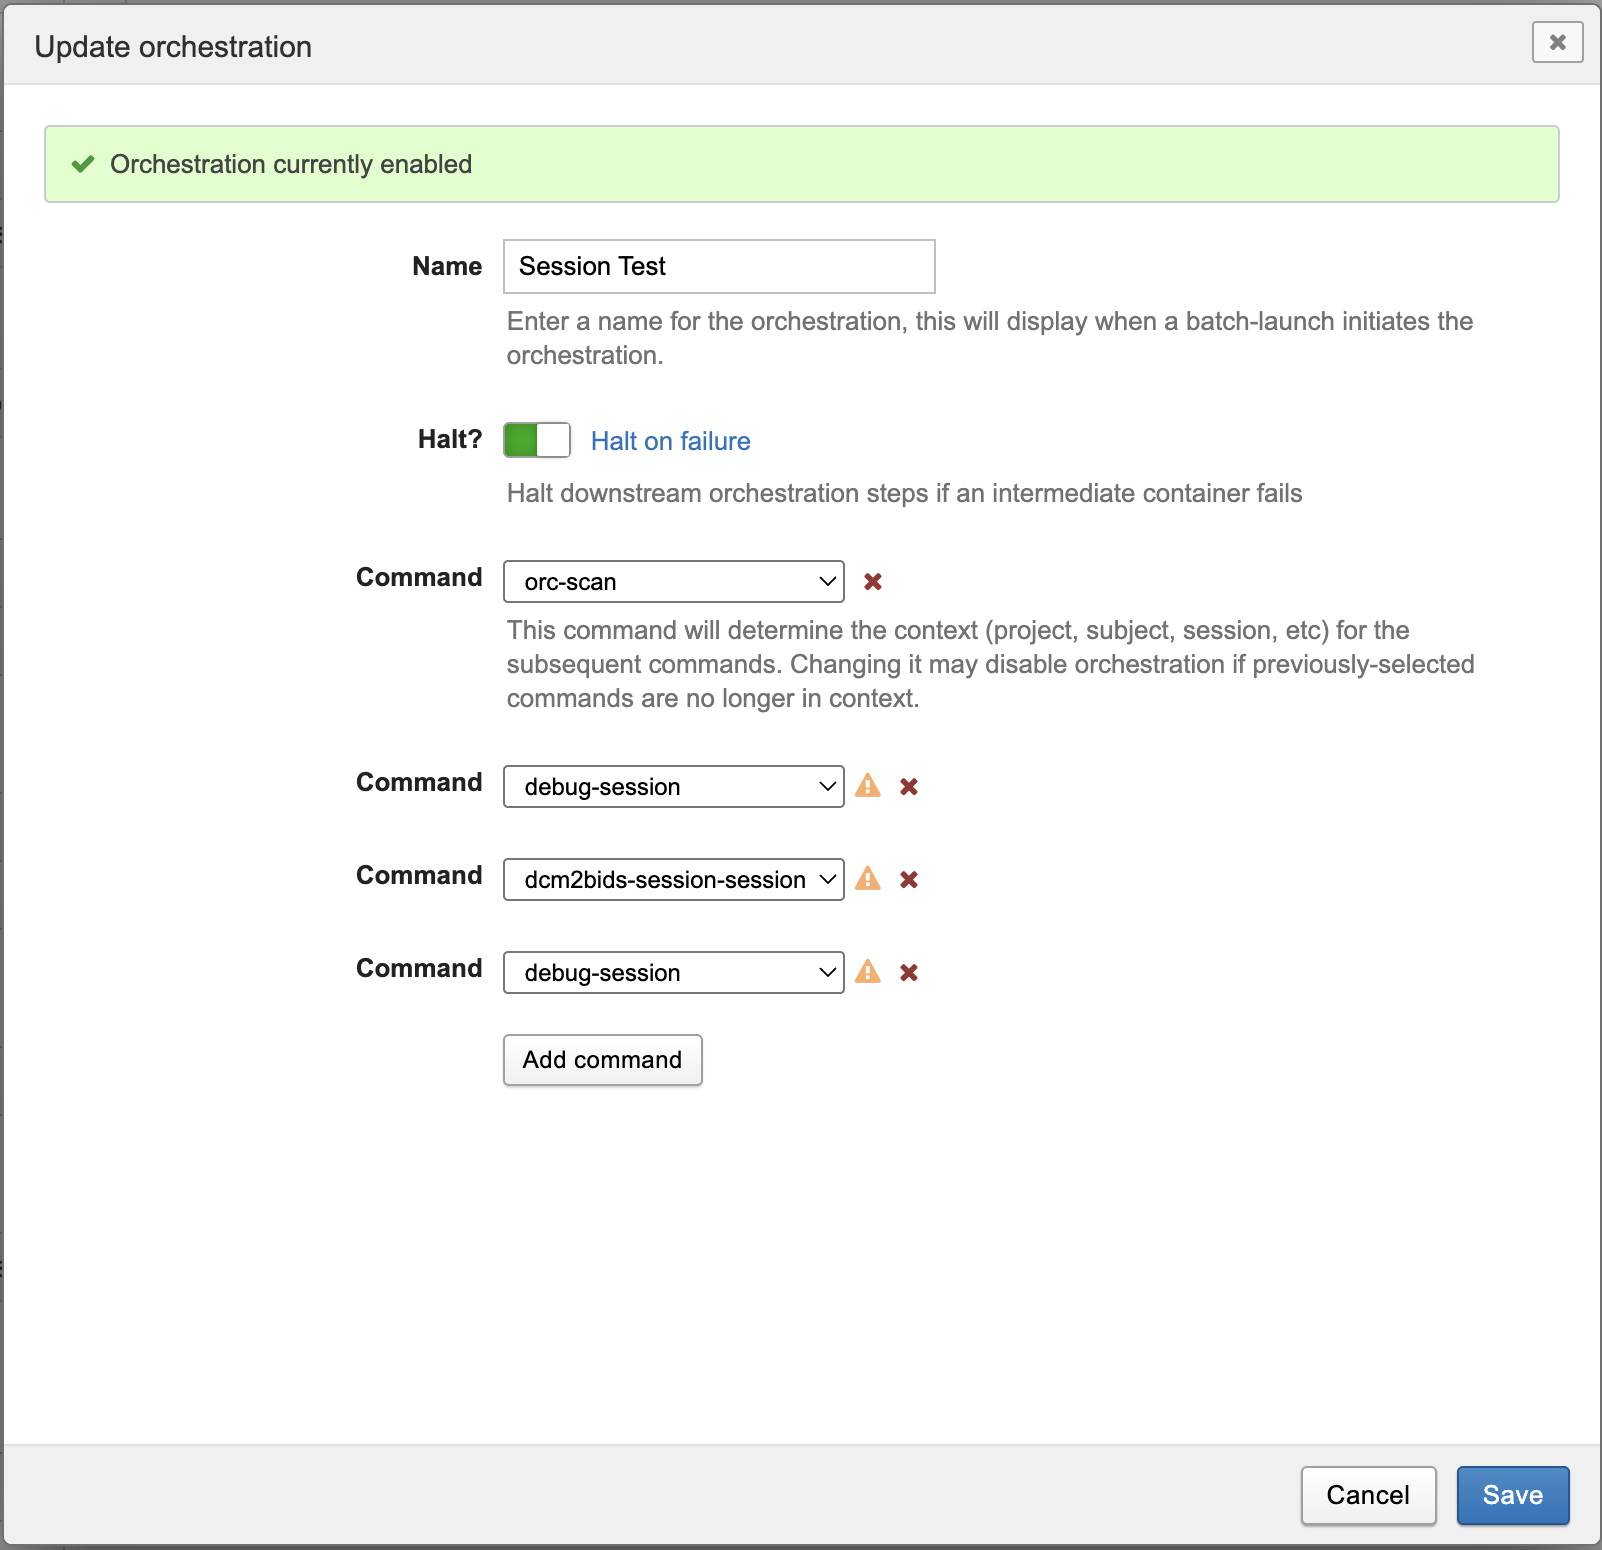Toggle the Halt on failure switch
This screenshot has height=1550, width=1602.
(537, 440)
